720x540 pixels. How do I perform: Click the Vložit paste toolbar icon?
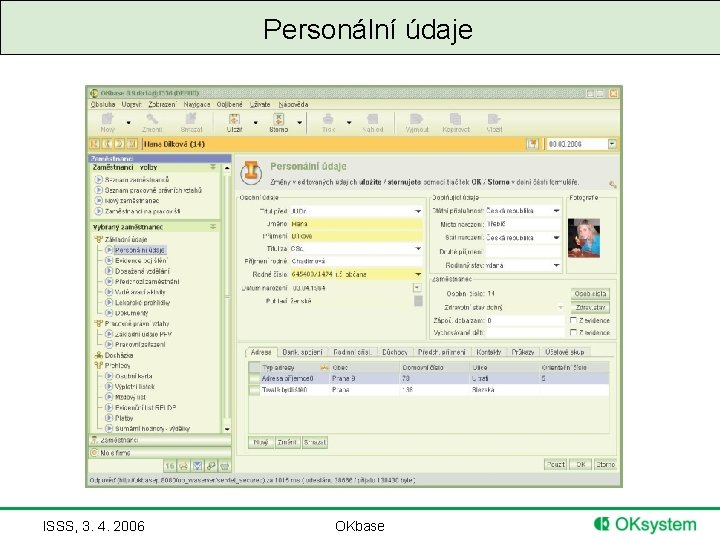click(x=494, y=119)
